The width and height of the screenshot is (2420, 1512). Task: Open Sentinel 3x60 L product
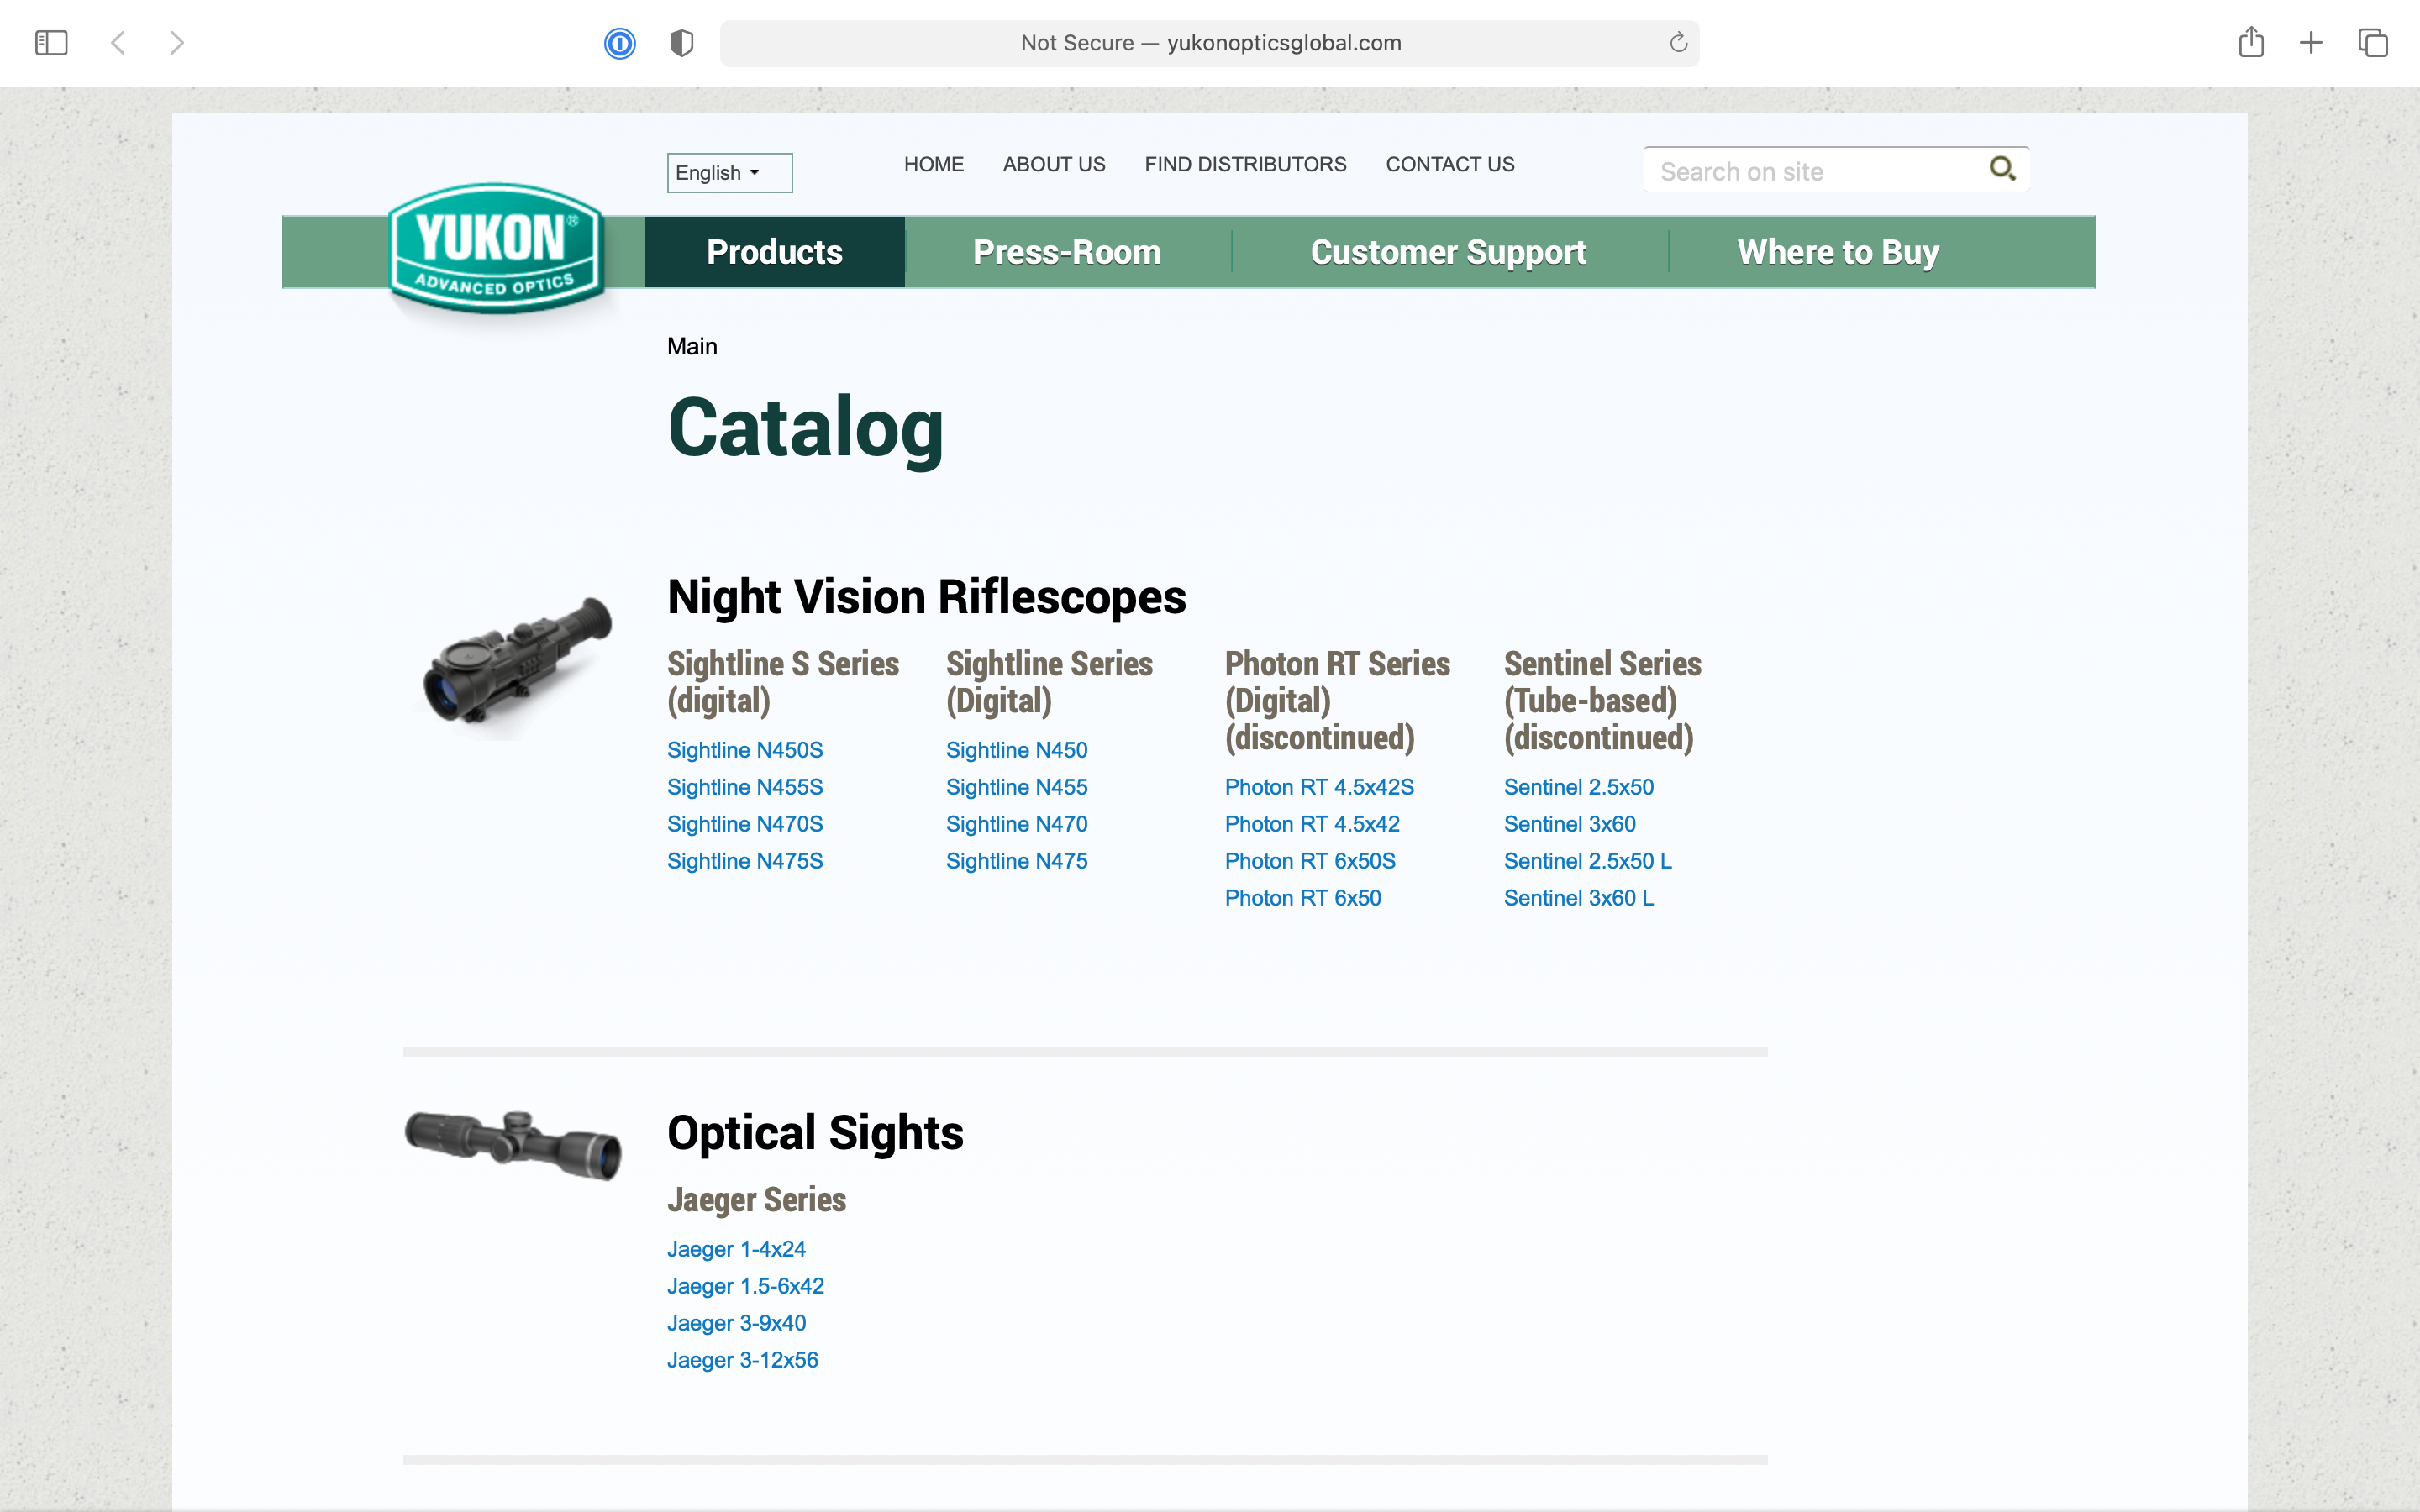click(x=1579, y=898)
